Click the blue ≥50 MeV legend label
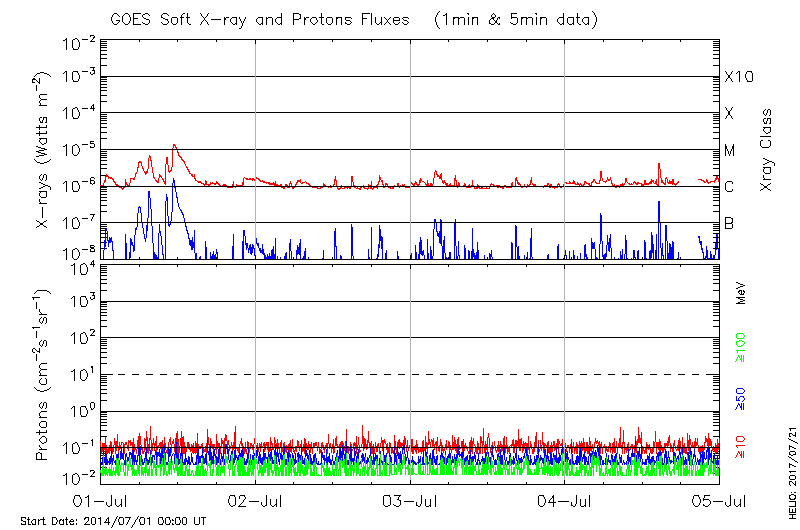 tap(741, 399)
